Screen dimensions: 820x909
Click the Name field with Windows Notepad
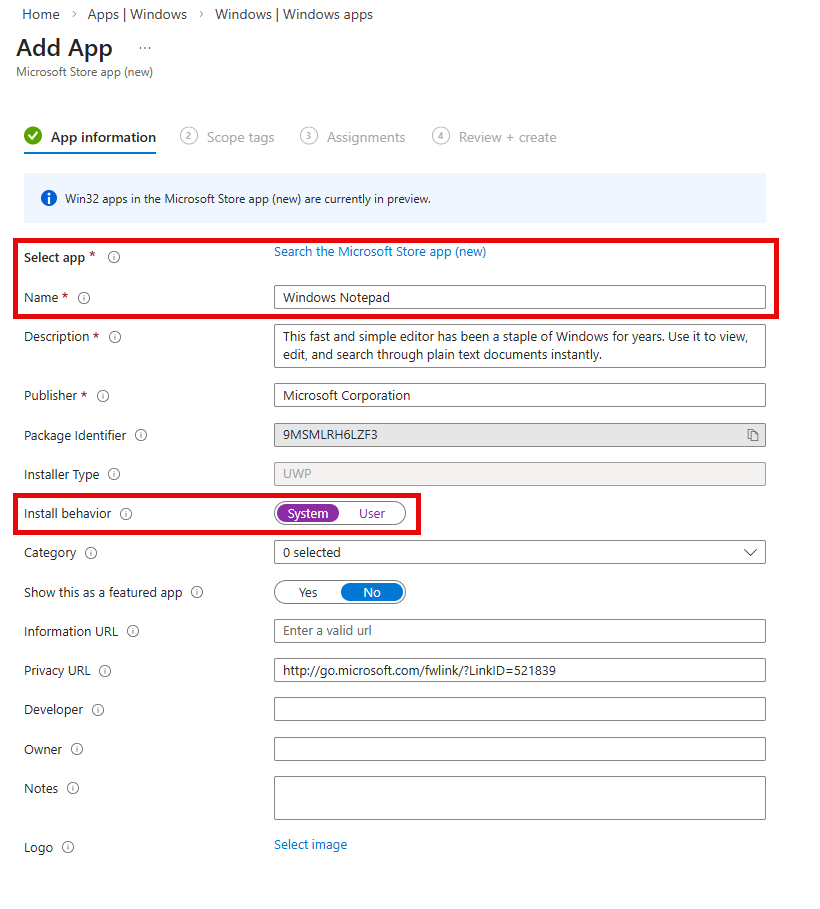pyautogui.click(x=520, y=297)
